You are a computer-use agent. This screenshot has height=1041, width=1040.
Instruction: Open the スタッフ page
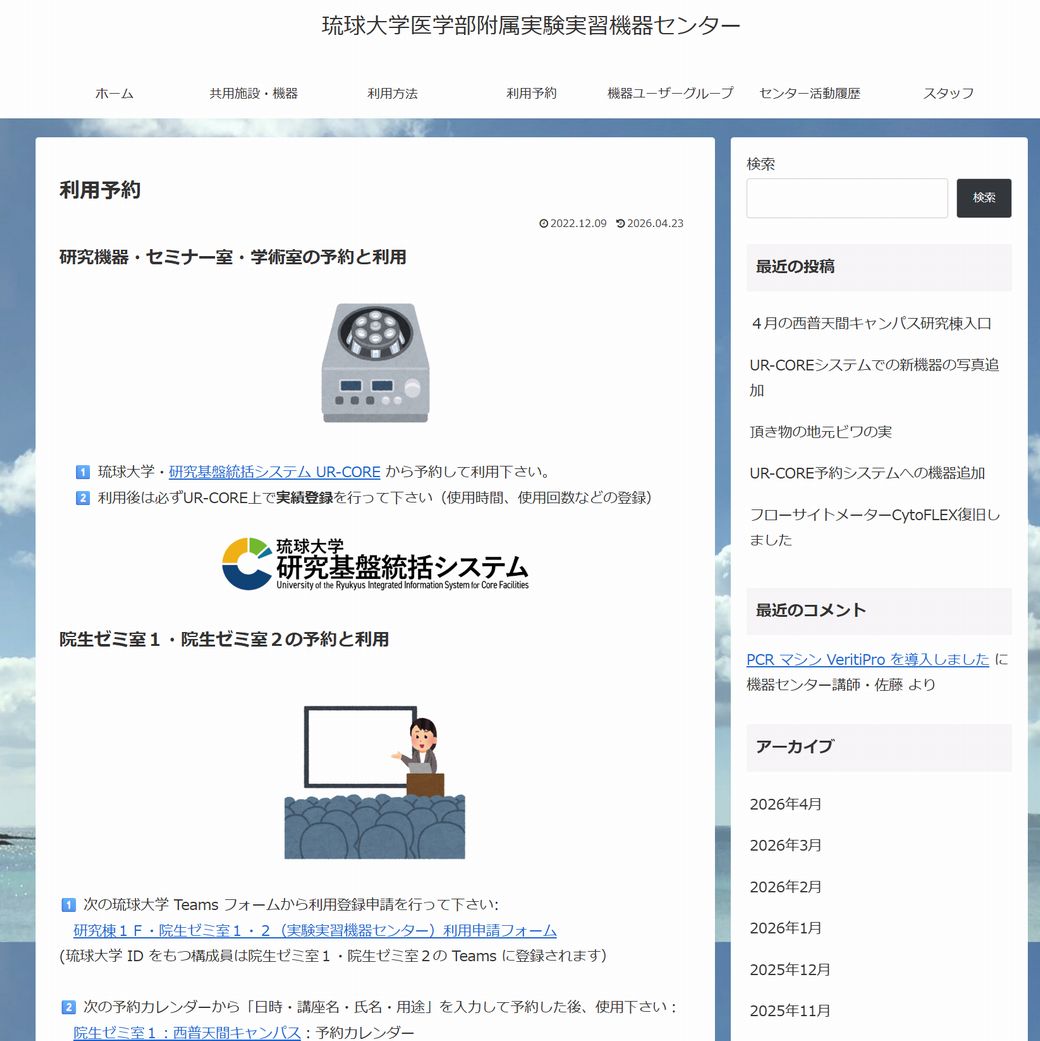click(x=948, y=93)
